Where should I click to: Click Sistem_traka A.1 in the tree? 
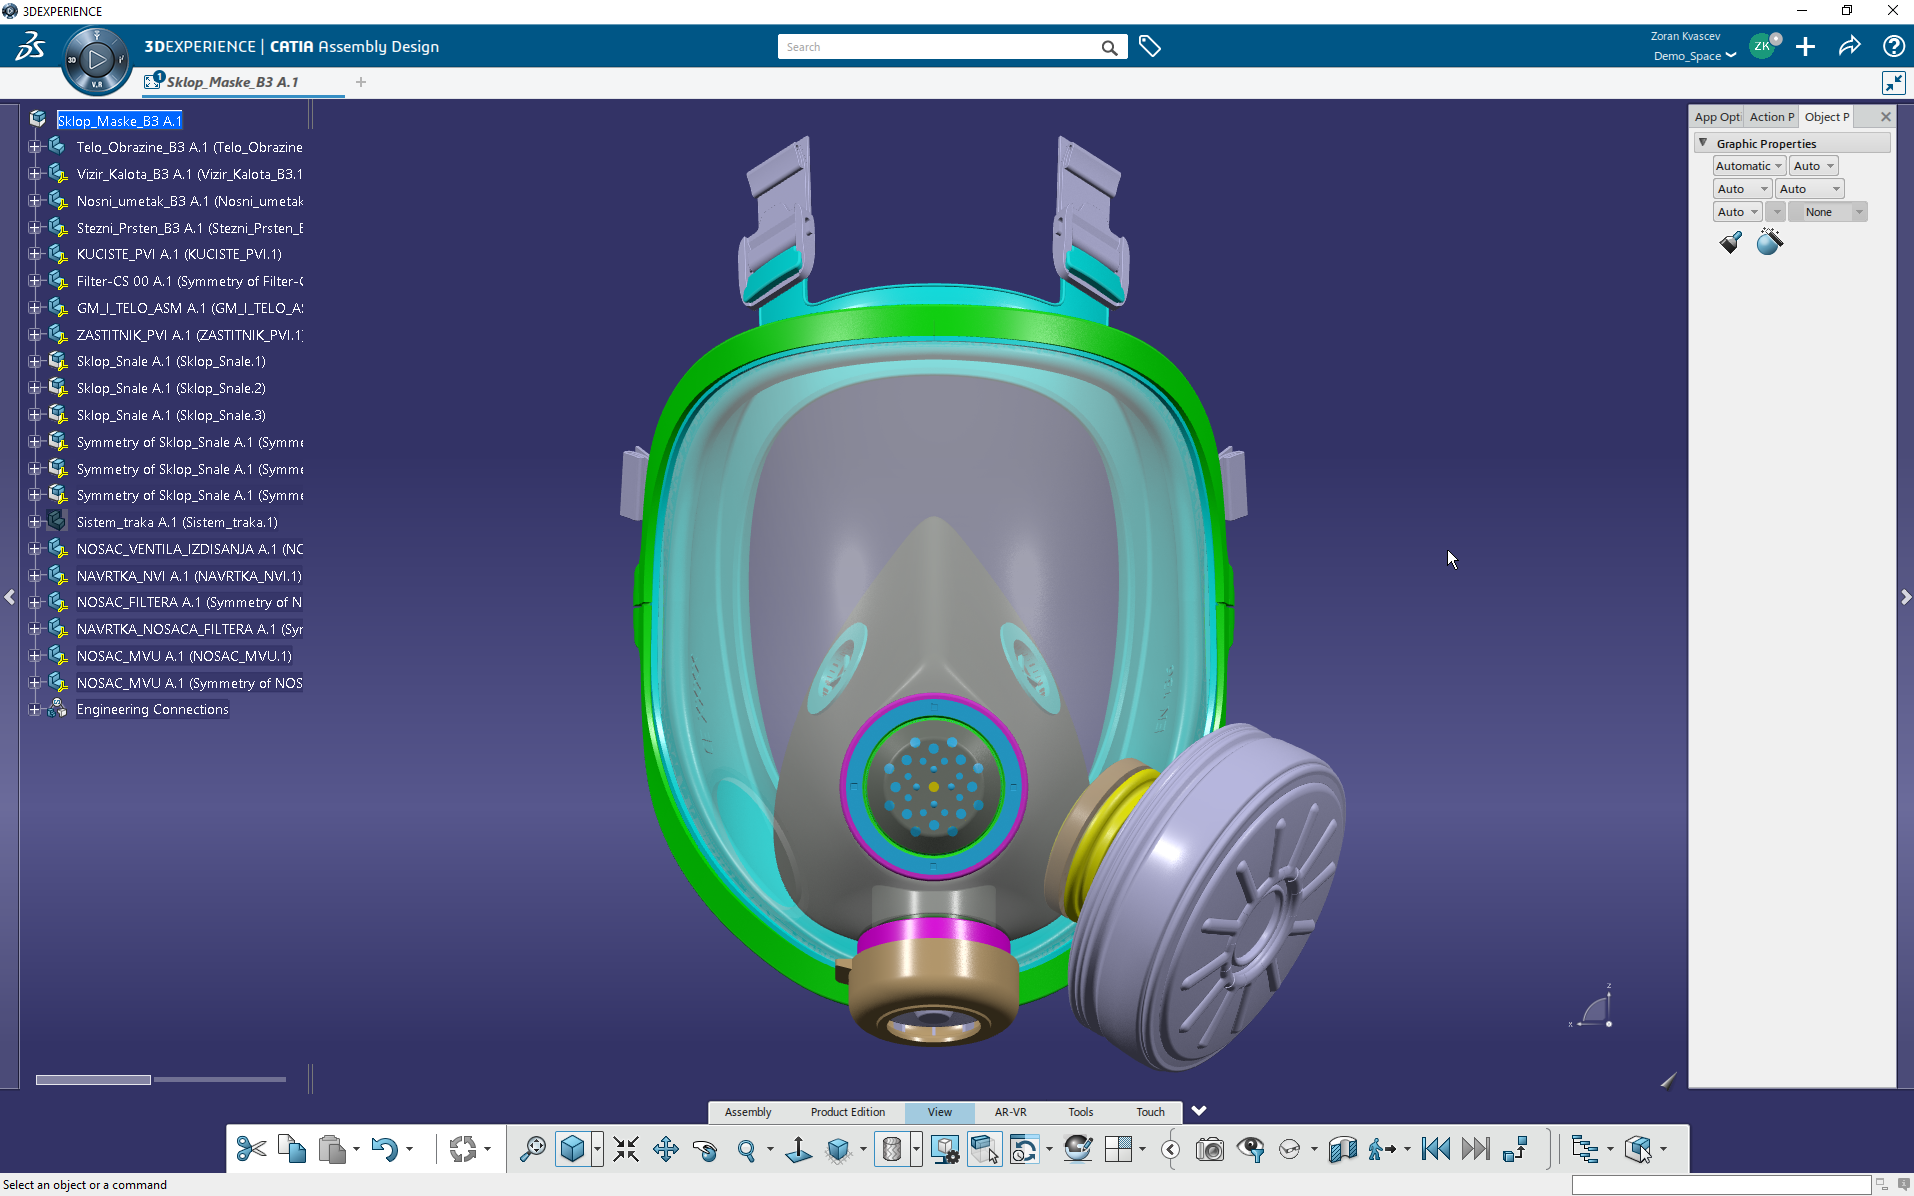pyautogui.click(x=177, y=522)
